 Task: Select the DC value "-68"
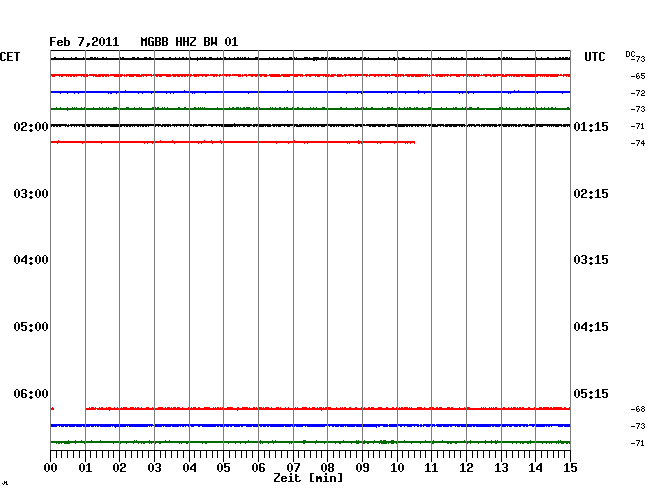(638, 409)
